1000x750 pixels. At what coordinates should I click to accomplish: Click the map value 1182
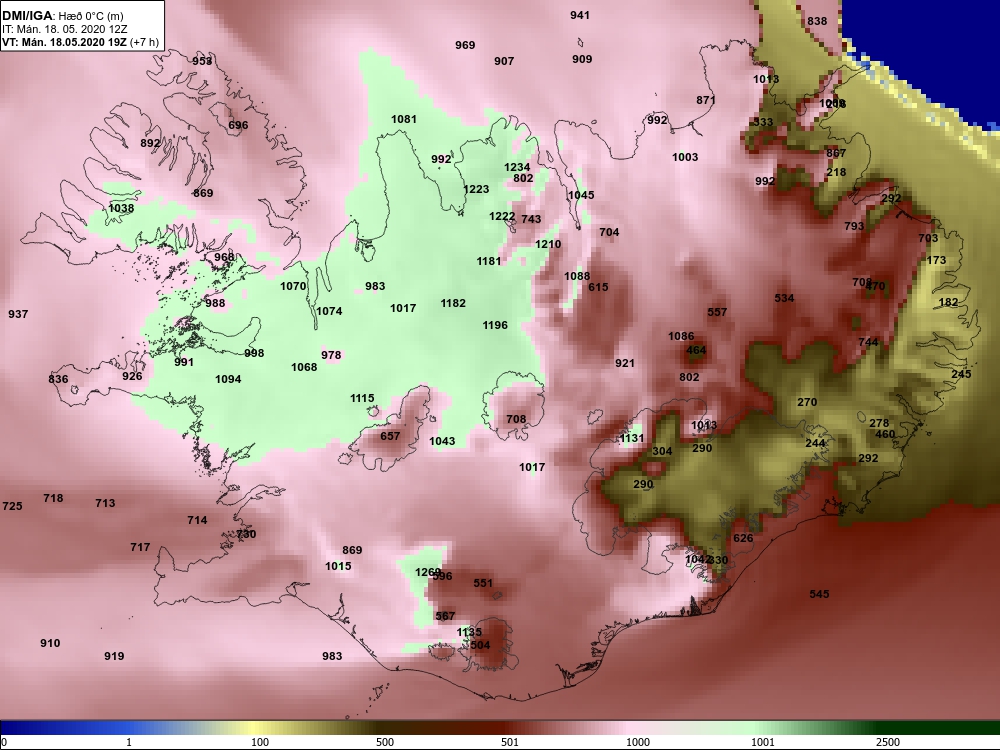pyautogui.click(x=453, y=304)
